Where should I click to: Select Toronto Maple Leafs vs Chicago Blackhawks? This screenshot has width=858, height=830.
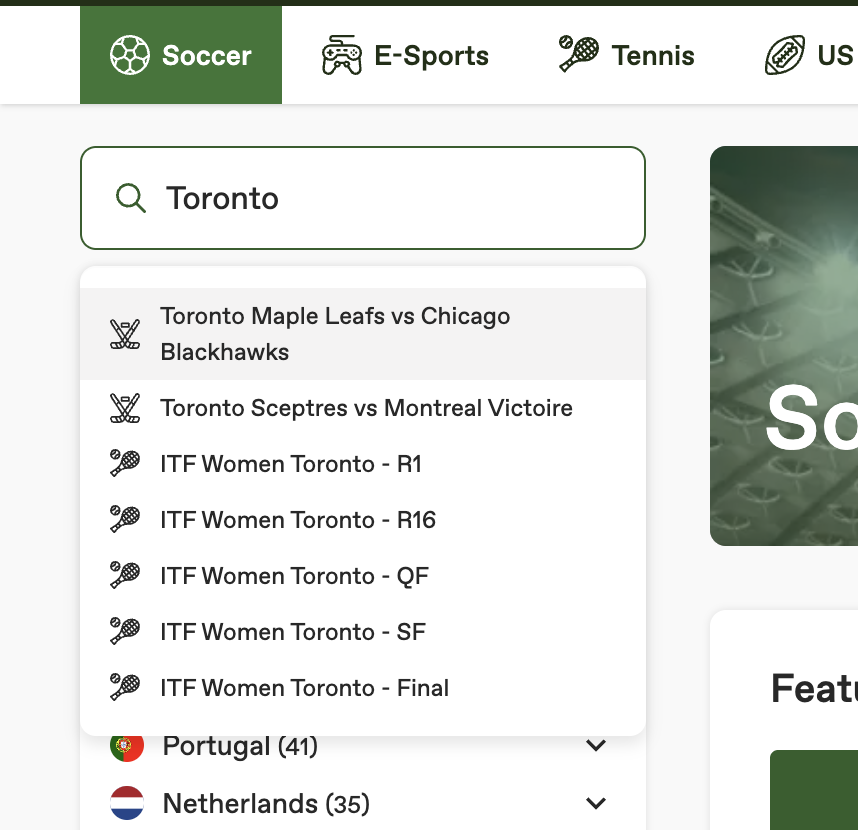pos(335,334)
